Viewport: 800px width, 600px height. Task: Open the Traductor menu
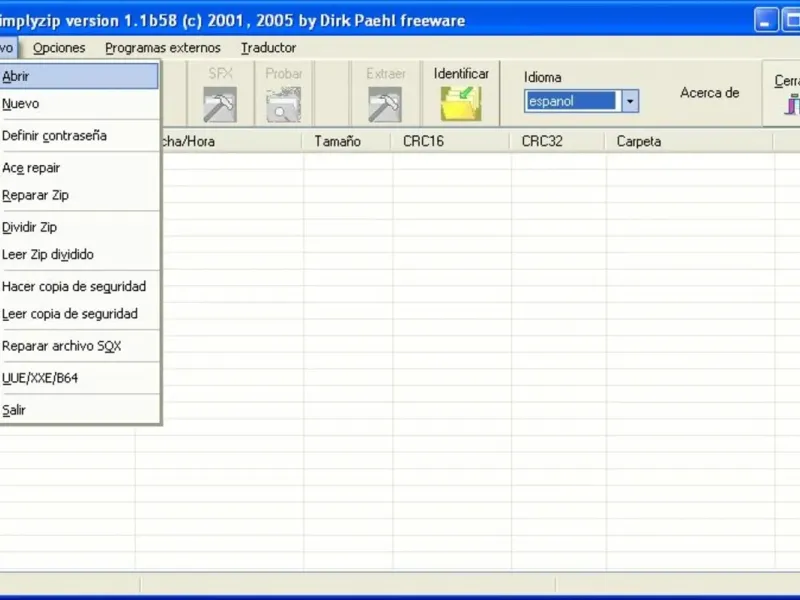point(268,48)
